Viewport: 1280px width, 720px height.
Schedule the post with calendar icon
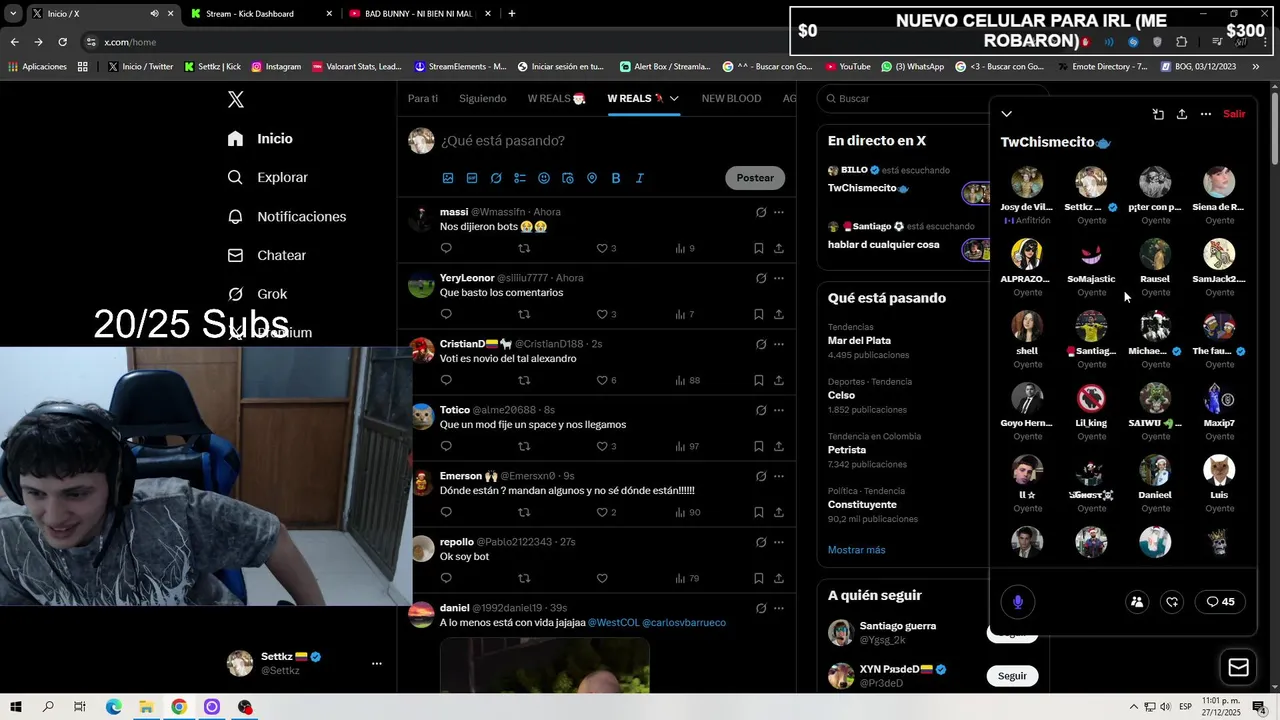[x=568, y=178]
